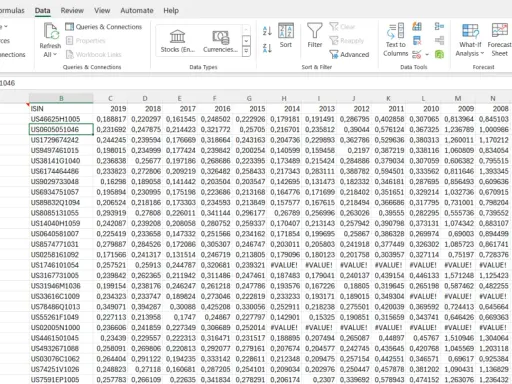512x384 pixels.
Task: Open Advanced filter options
Action: pyautogui.click(x=349, y=54)
